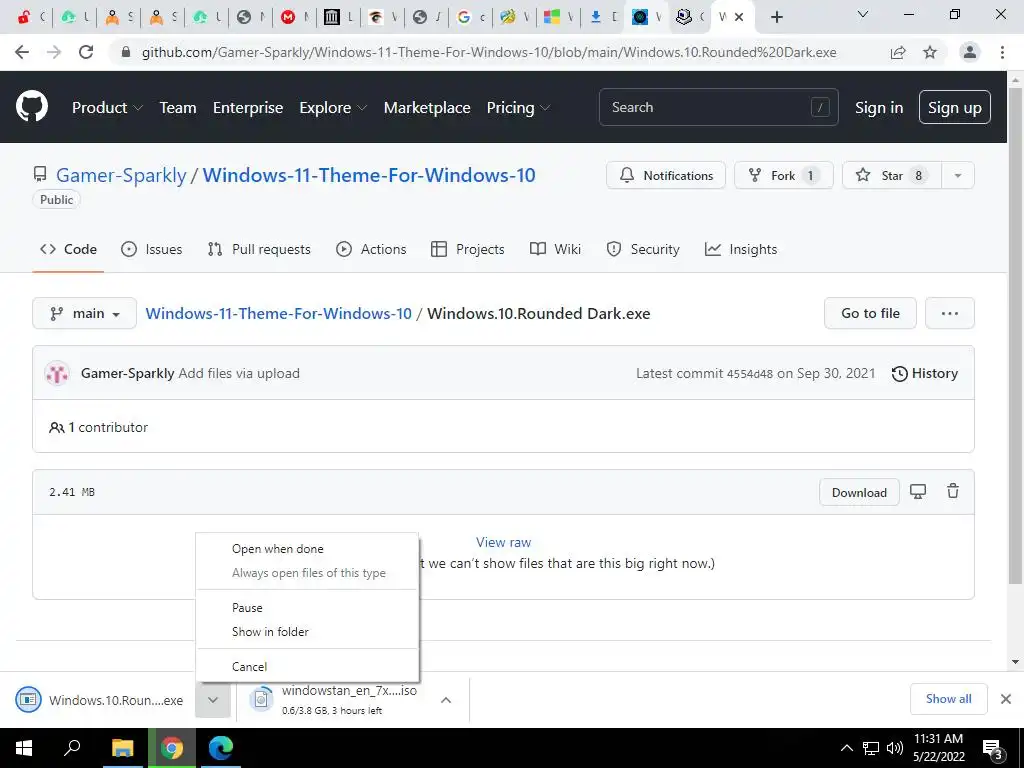1024x768 pixels.
Task: Bookmark this page with the star icon
Action: click(x=930, y=52)
